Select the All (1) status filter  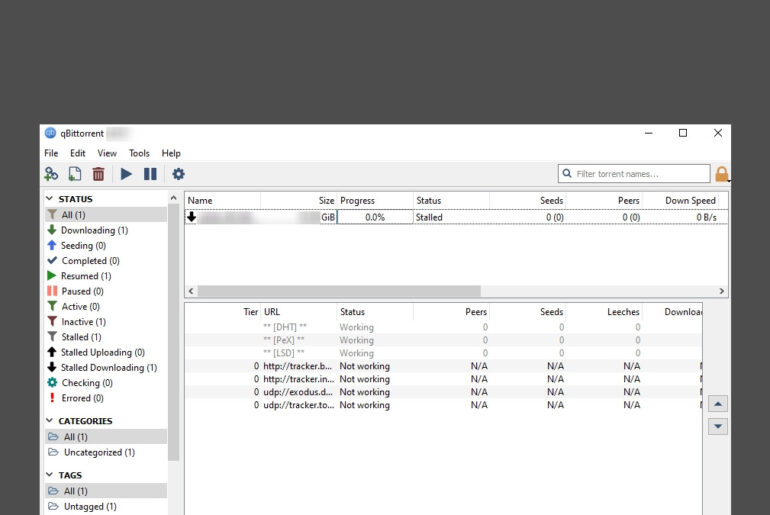coord(106,215)
